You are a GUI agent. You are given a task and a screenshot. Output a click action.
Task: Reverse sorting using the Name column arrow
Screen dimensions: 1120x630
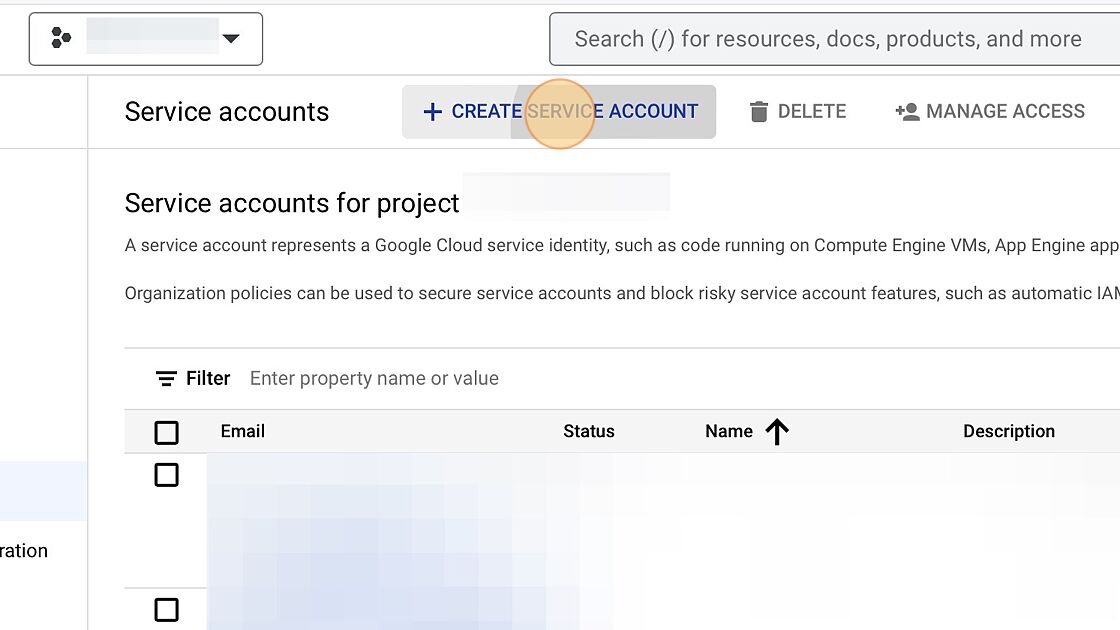[777, 431]
